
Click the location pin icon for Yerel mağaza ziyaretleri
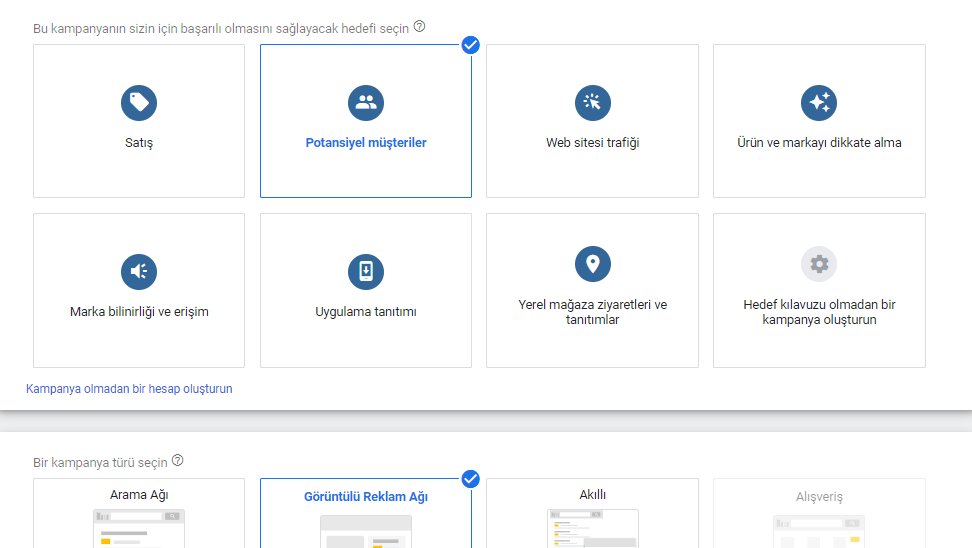tap(592, 264)
